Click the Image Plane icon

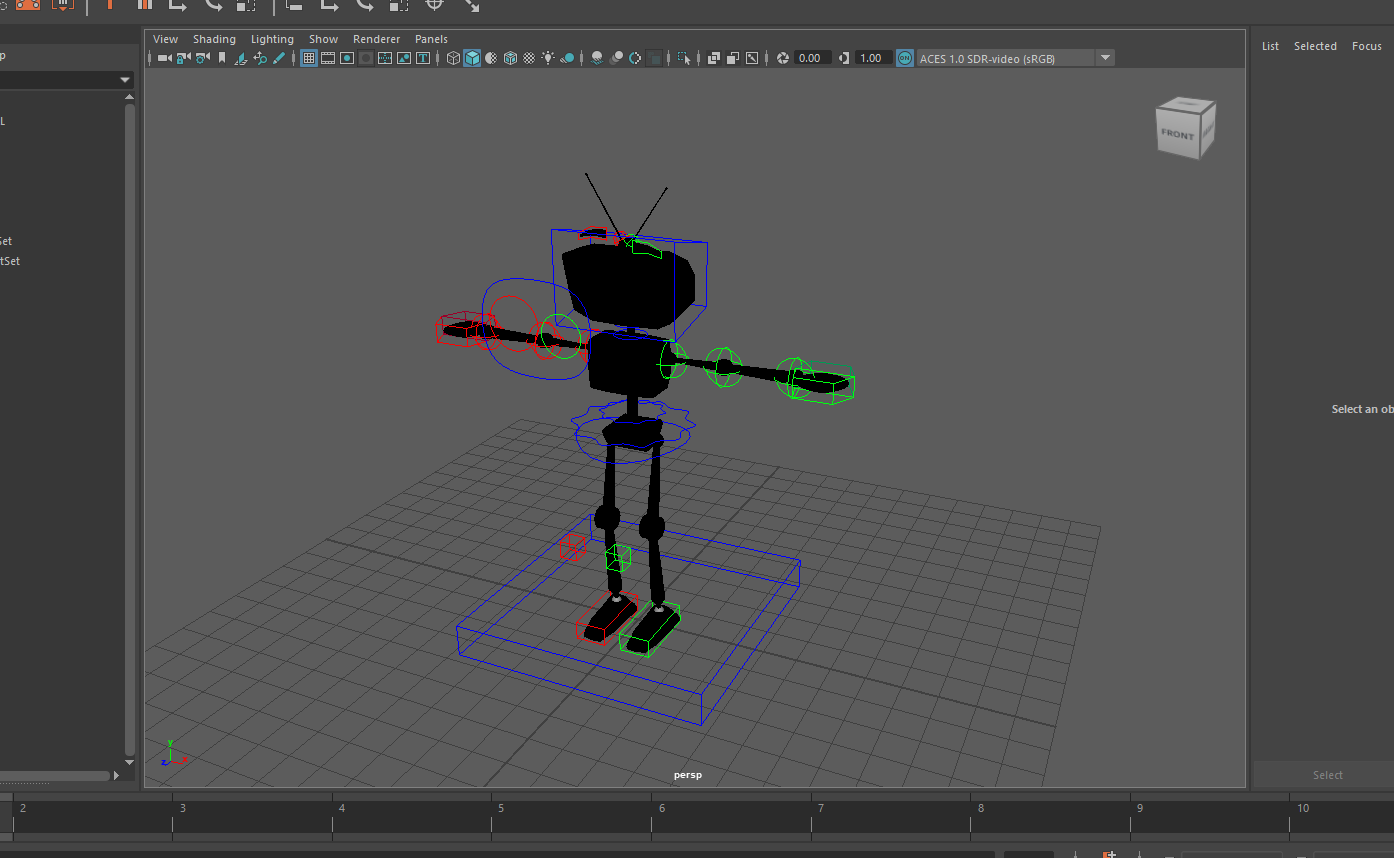(x=241, y=58)
